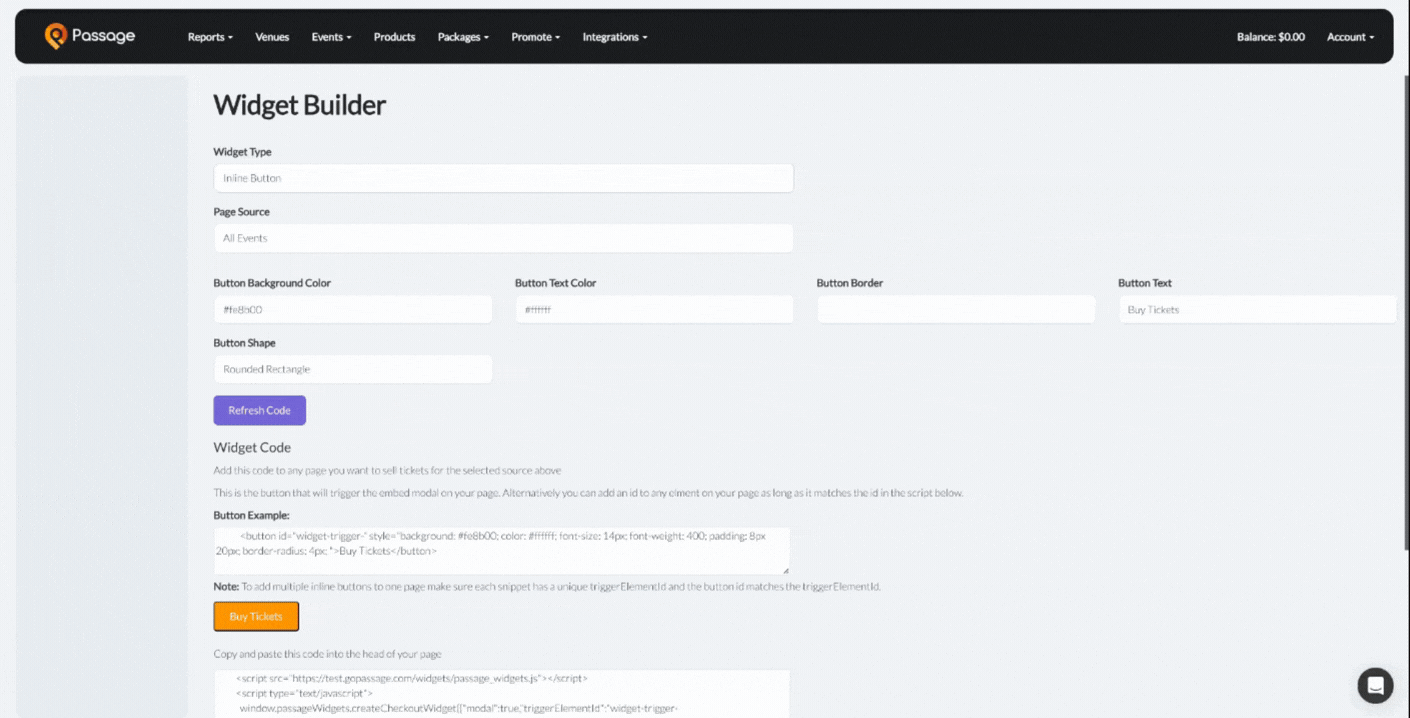Viewport: 1410px width, 718px height.
Task: Click the 'Add this code to any page' text
Action: point(387,470)
